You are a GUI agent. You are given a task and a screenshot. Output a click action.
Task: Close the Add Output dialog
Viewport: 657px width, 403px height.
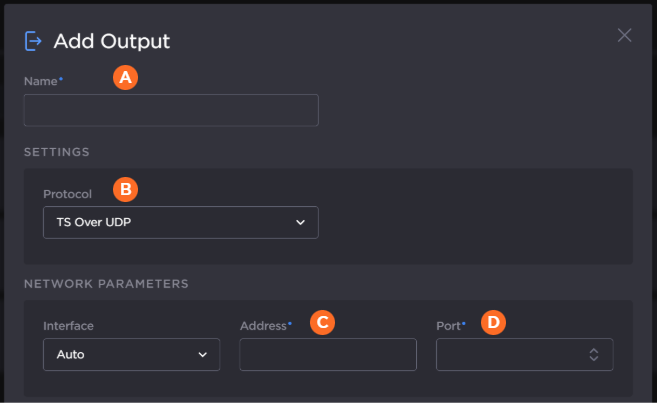[624, 35]
